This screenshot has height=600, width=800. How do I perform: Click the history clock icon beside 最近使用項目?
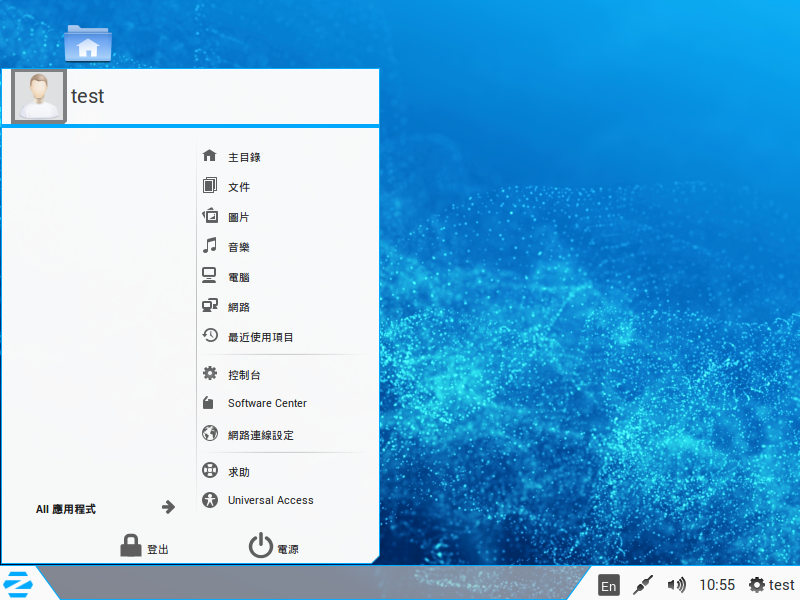[210, 335]
